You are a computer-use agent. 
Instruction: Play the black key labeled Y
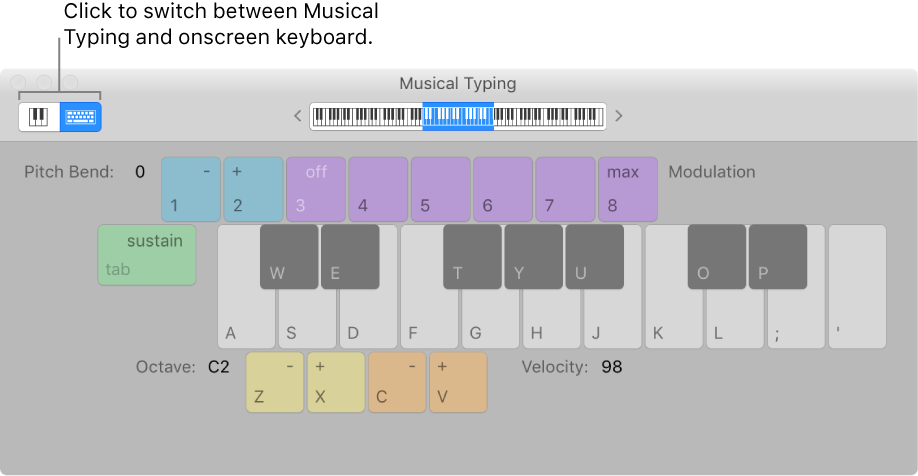tap(533, 257)
